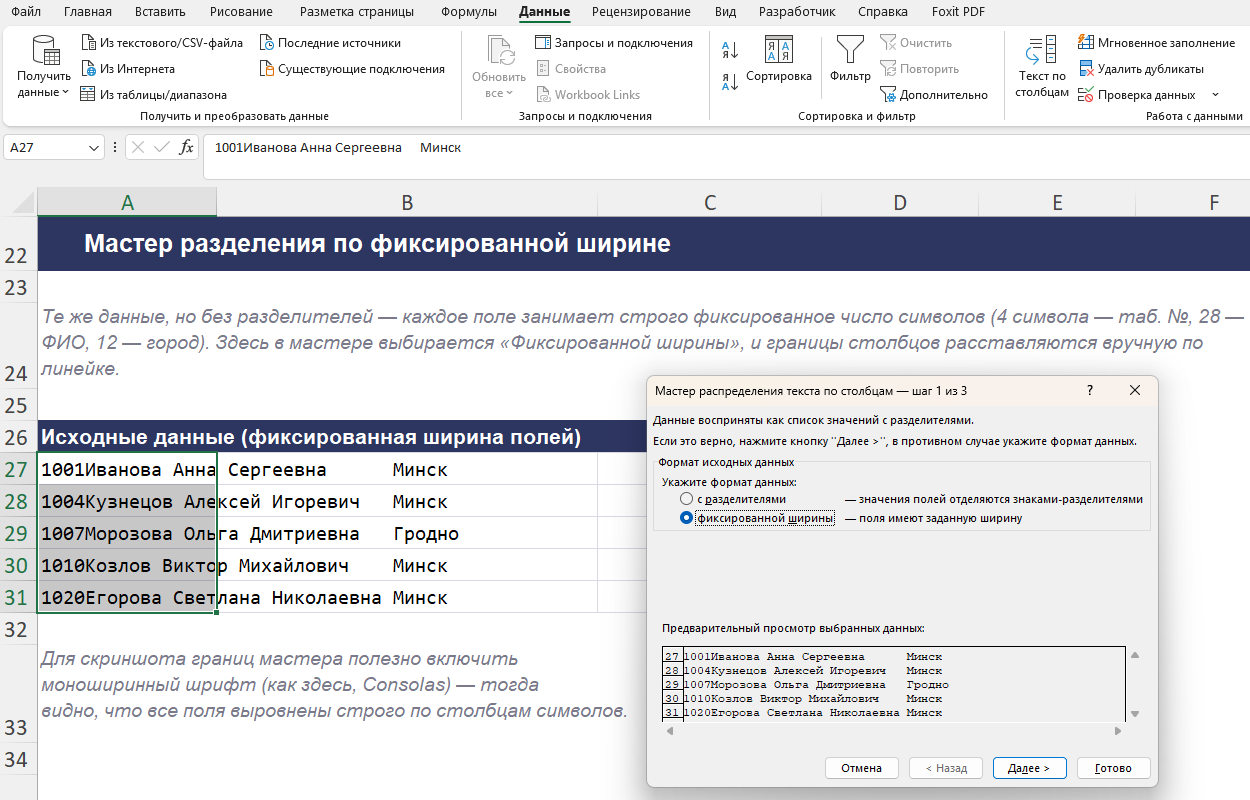This screenshot has width=1250, height=800.
Task: Select the 'с разделителями' radio option
Action: 686,499
